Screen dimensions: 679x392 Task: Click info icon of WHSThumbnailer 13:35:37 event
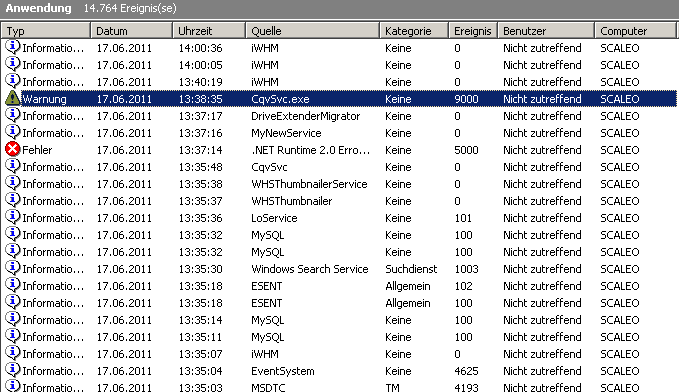13,200
